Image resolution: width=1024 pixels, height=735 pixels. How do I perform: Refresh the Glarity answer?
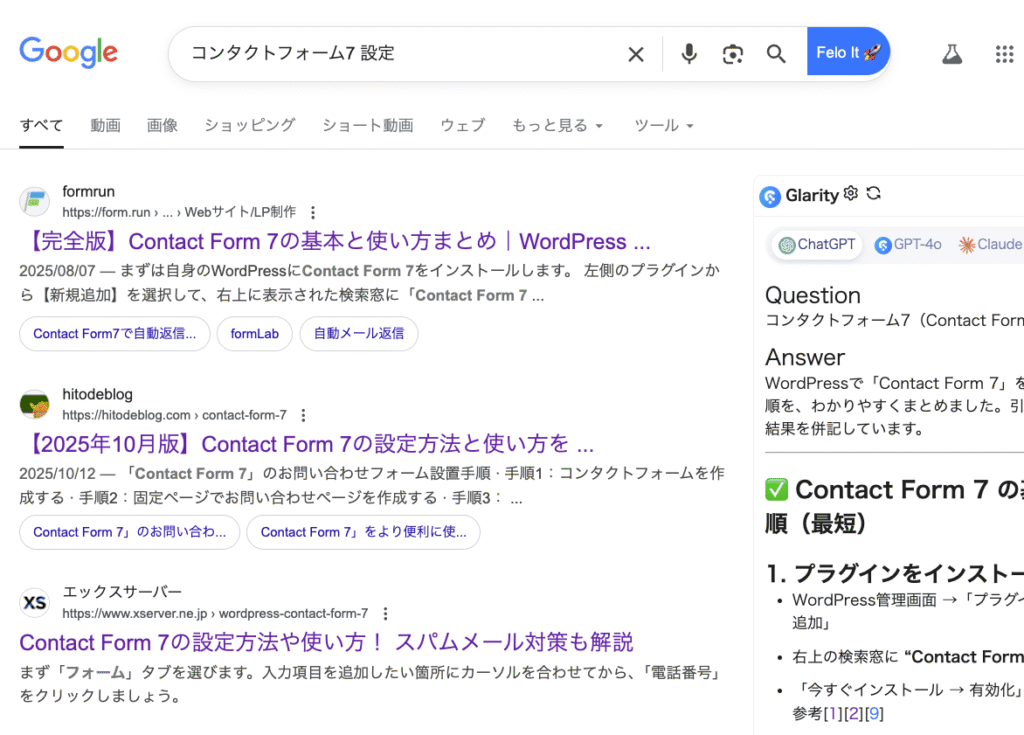pos(873,194)
